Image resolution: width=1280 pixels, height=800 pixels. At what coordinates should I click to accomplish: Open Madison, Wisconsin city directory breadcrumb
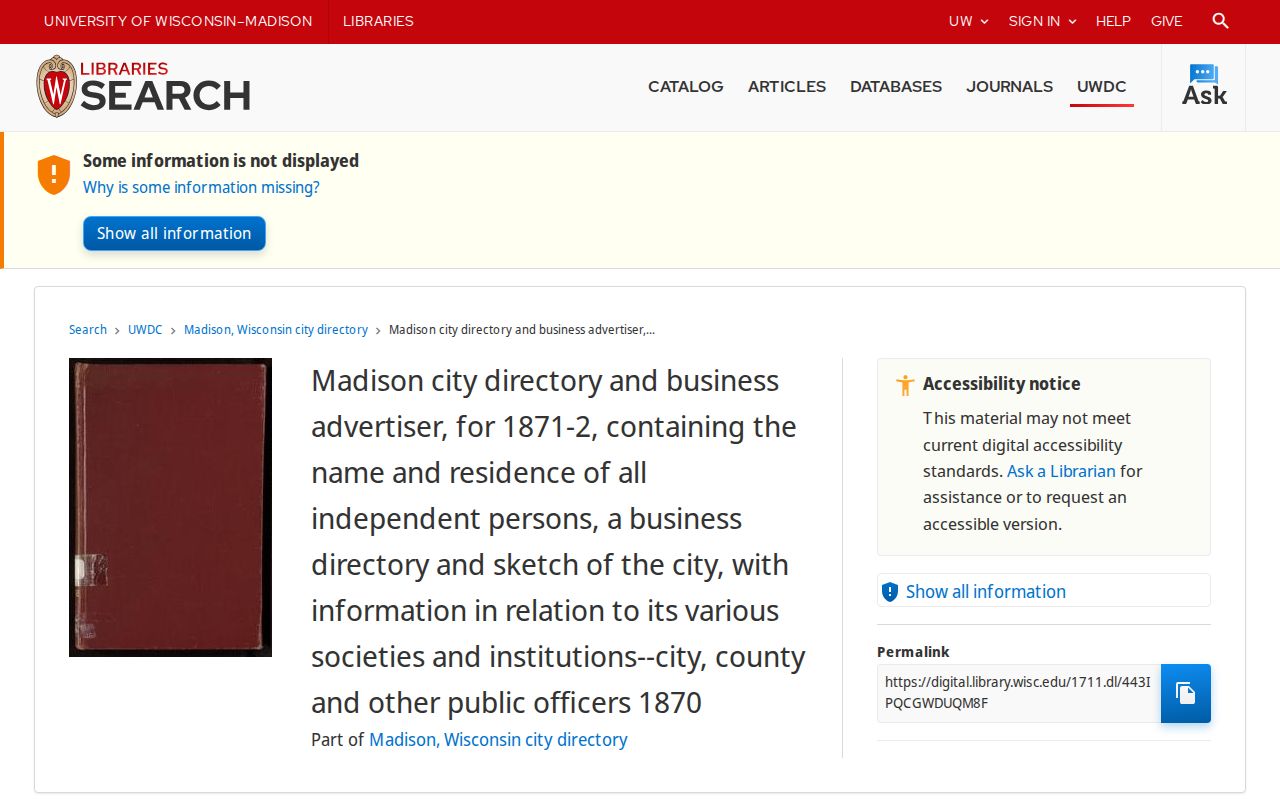(x=276, y=330)
